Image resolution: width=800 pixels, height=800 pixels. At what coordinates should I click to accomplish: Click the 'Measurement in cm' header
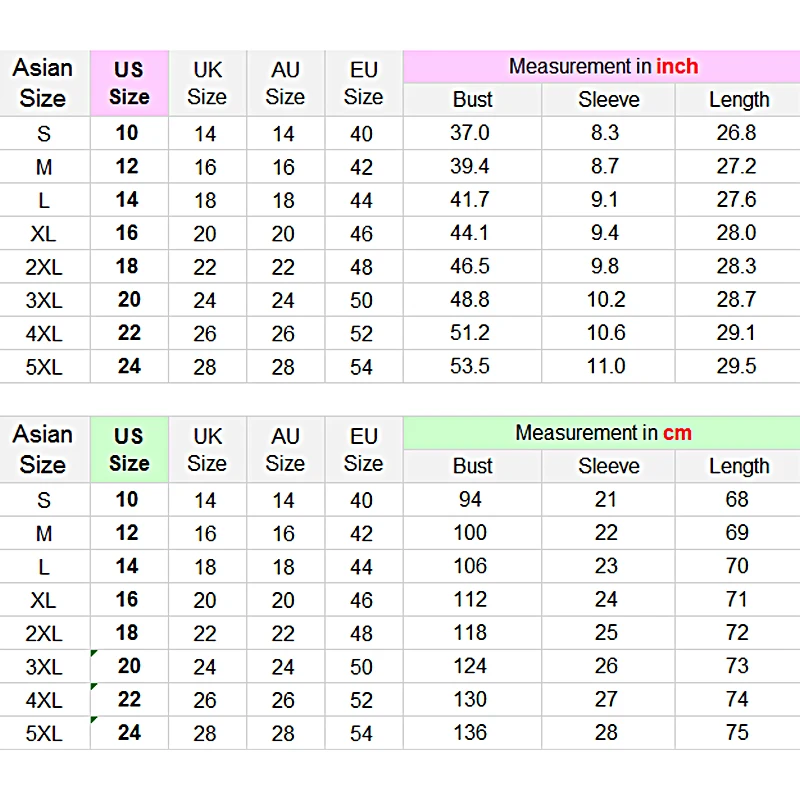tap(603, 433)
